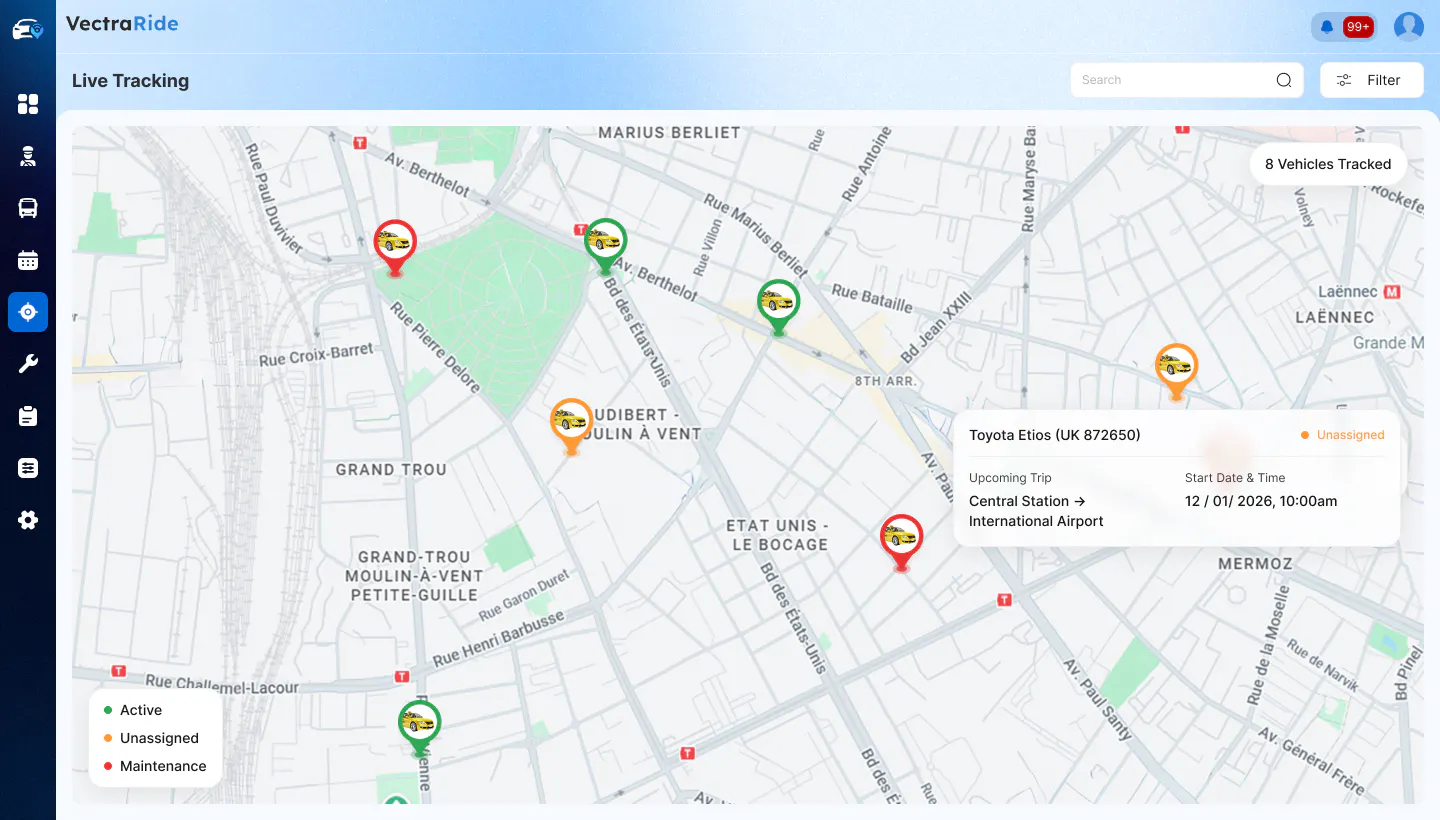Click the MERMOZ map label
This screenshot has width=1440, height=820.
click(1255, 564)
